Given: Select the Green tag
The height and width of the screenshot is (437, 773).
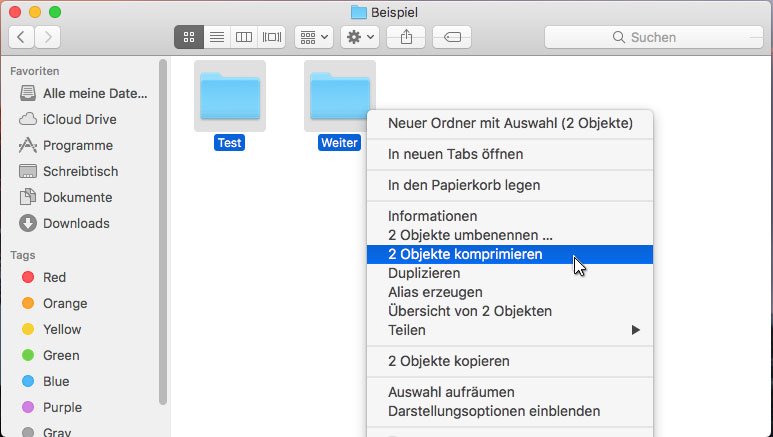Looking at the screenshot, I should click(x=50, y=355).
